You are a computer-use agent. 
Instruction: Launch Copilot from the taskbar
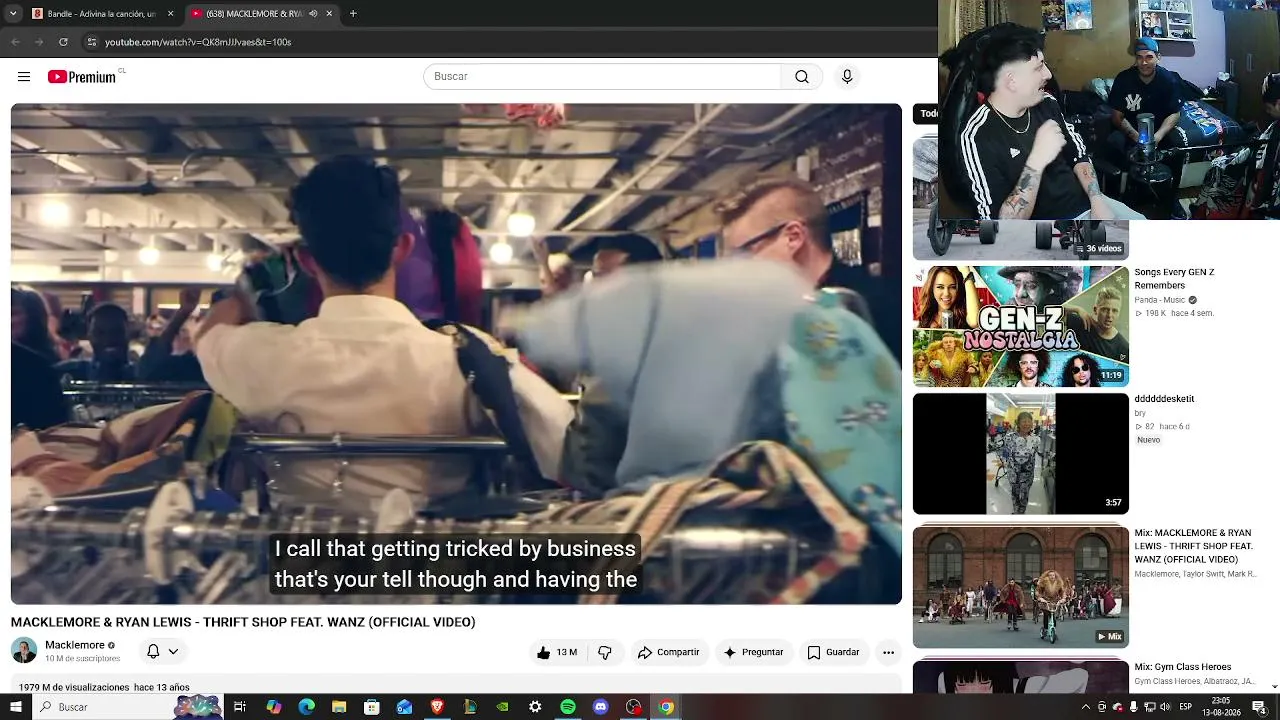[x=274, y=707]
